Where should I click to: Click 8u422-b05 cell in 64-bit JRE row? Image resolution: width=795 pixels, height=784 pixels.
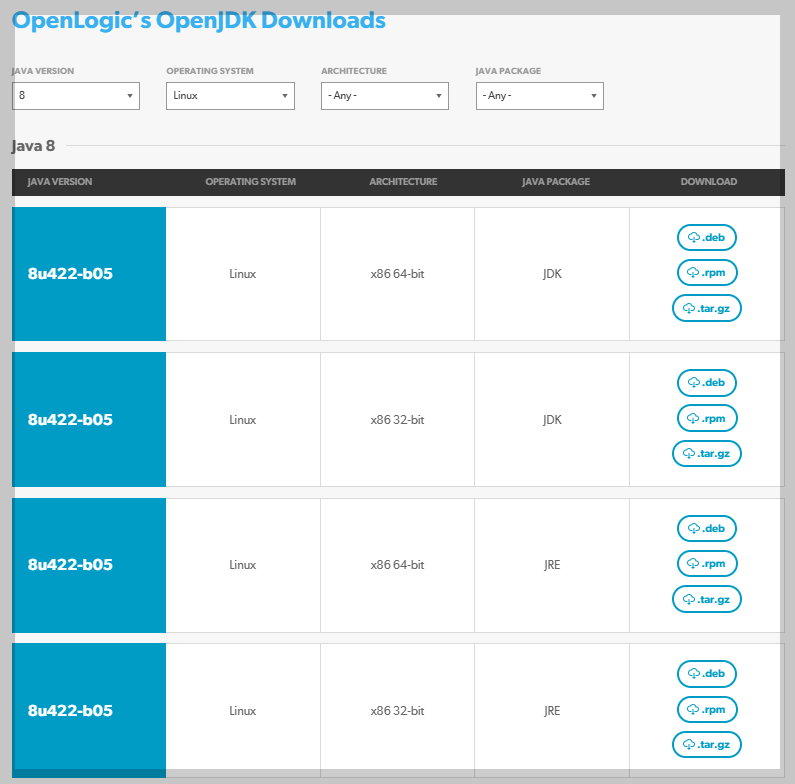click(x=89, y=565)
